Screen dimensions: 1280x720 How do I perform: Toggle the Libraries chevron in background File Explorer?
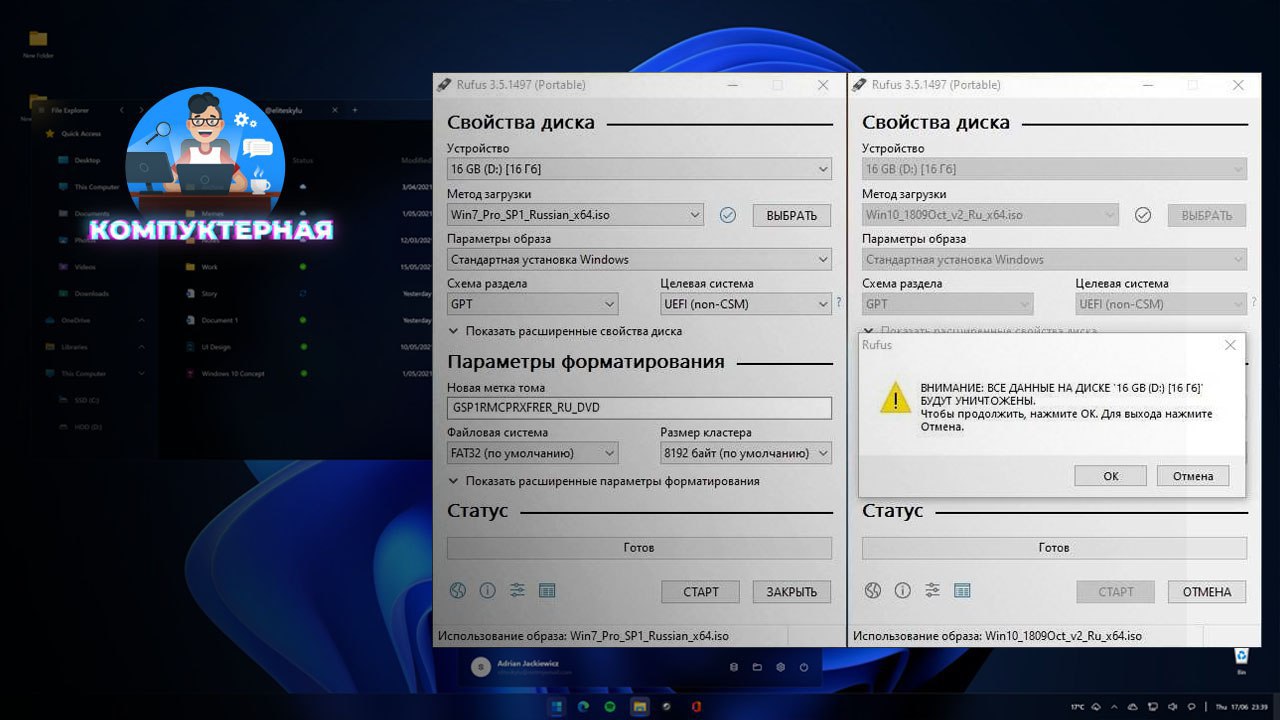coord(141,347)
